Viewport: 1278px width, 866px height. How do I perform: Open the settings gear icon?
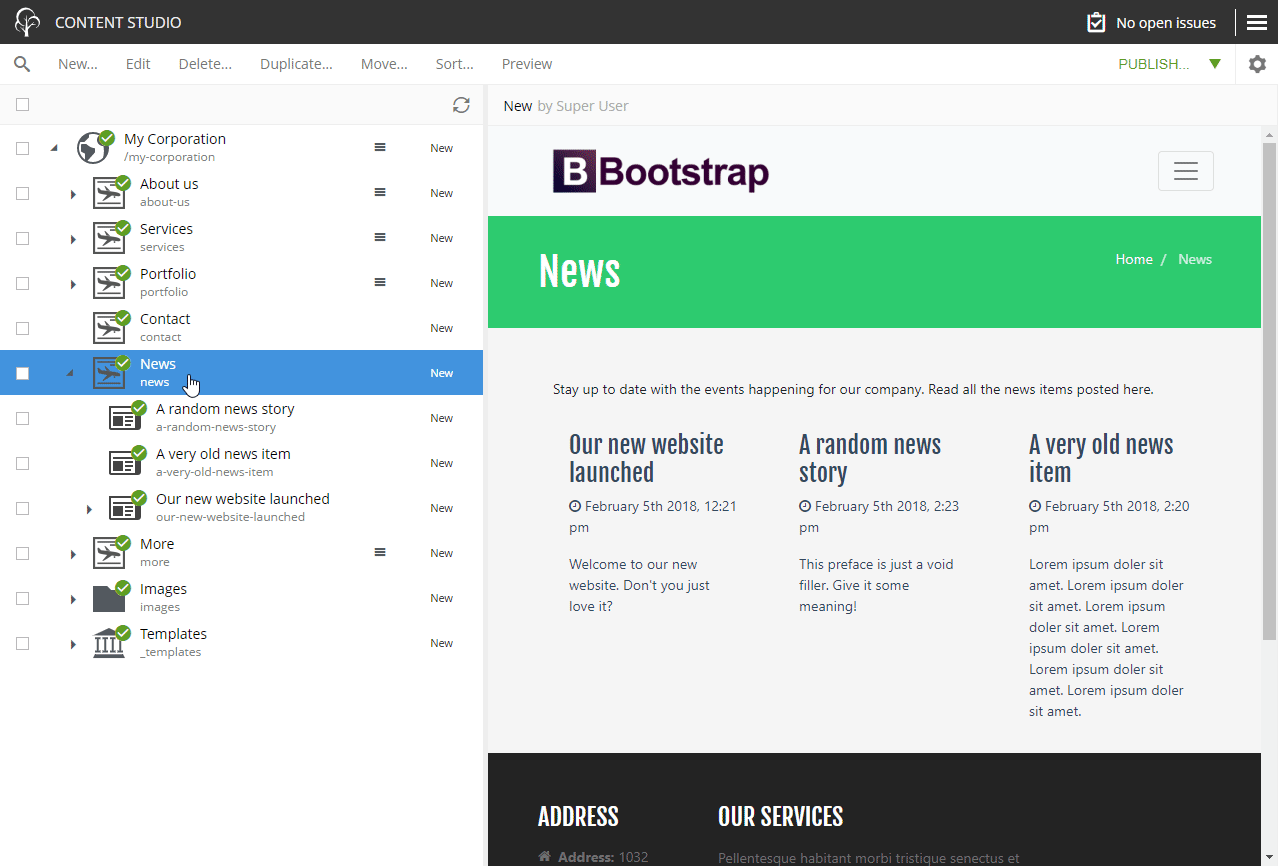pos(1257,63)
